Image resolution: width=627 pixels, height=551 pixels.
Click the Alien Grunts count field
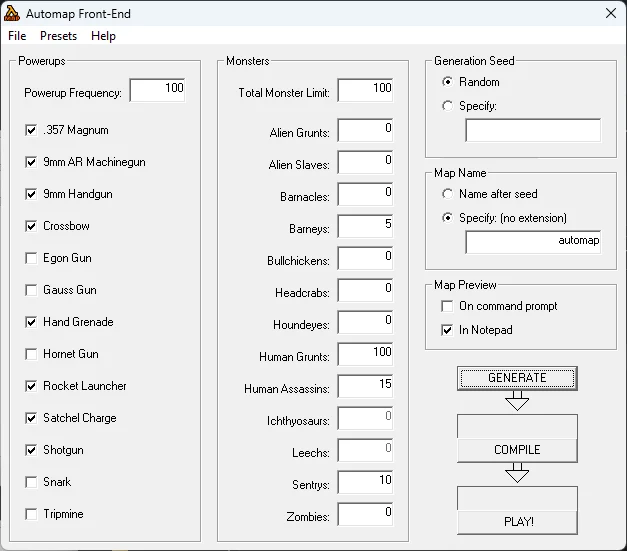click(365, 130)
